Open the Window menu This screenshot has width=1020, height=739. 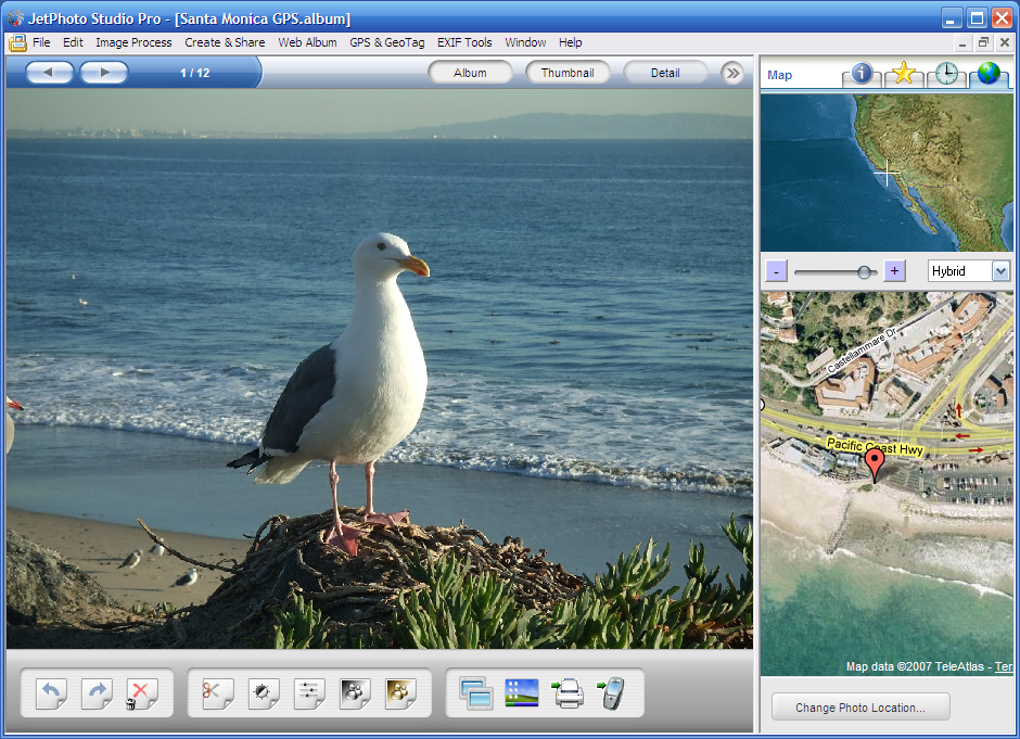point(525,42)
